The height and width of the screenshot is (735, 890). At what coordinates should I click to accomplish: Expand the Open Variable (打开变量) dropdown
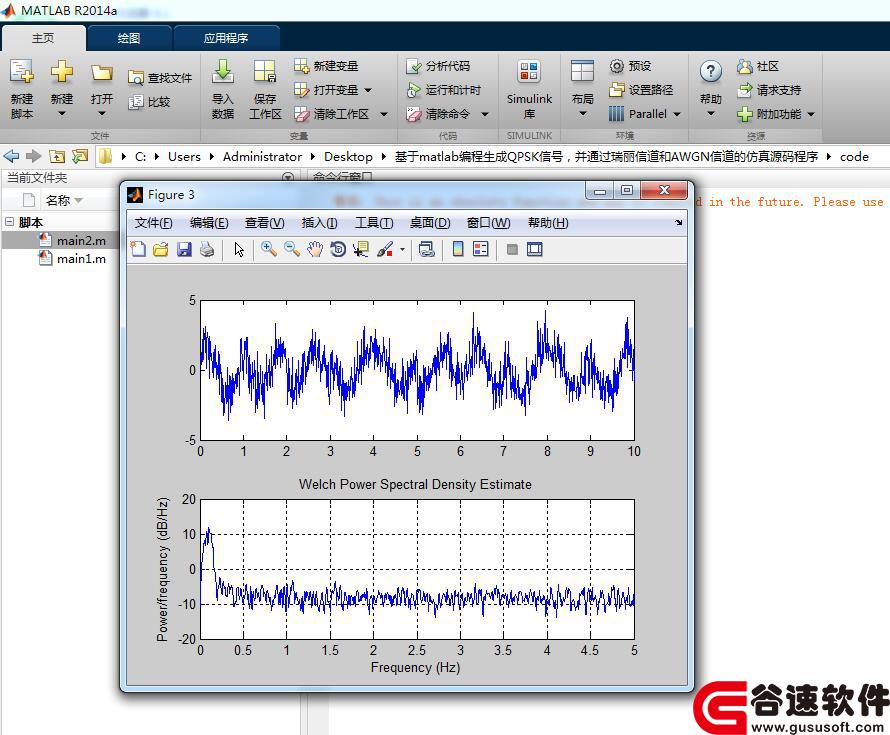pos(368,90)
